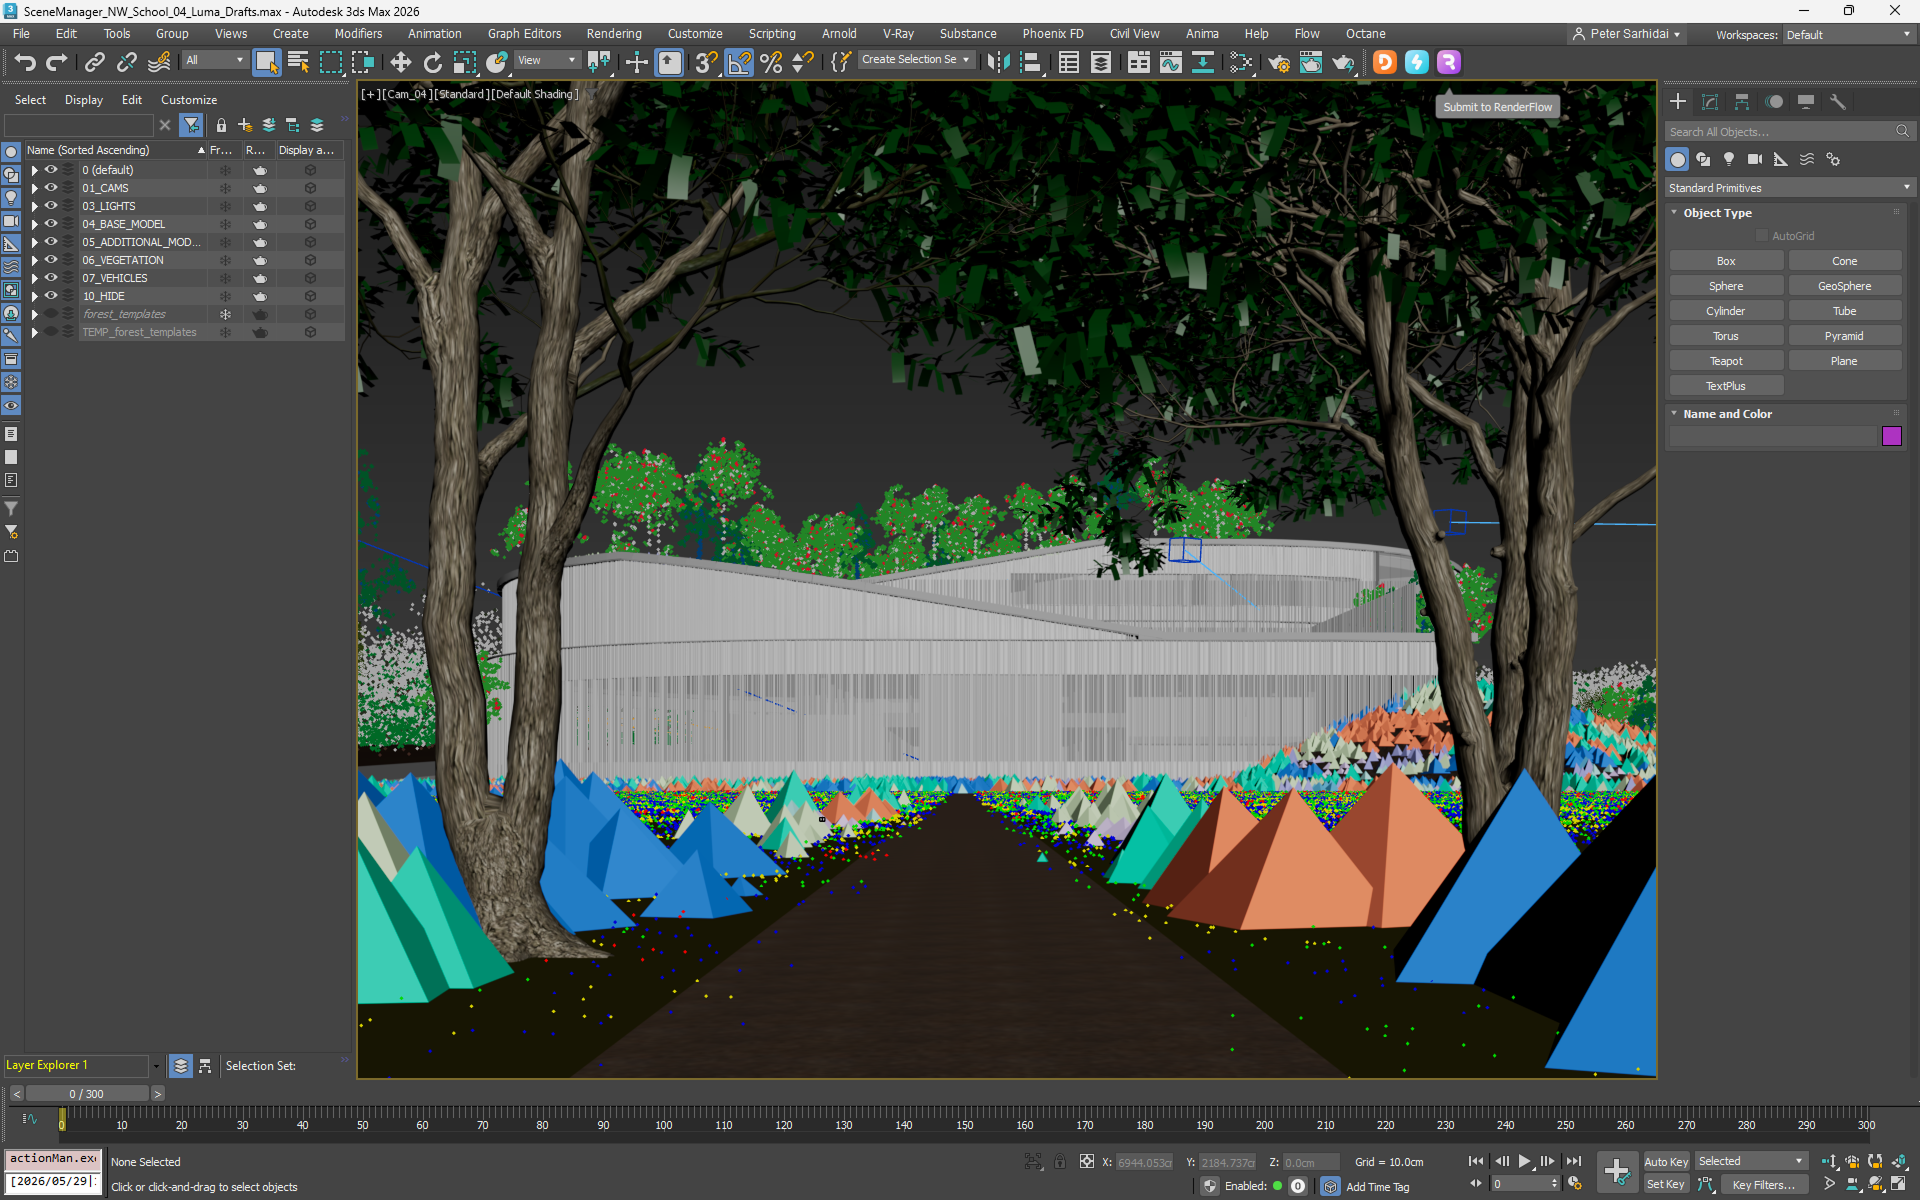Toggle freeze for 04_BASE_MODEL layer
This screenshot has width=1920, height=1200.
coord(225,224)
